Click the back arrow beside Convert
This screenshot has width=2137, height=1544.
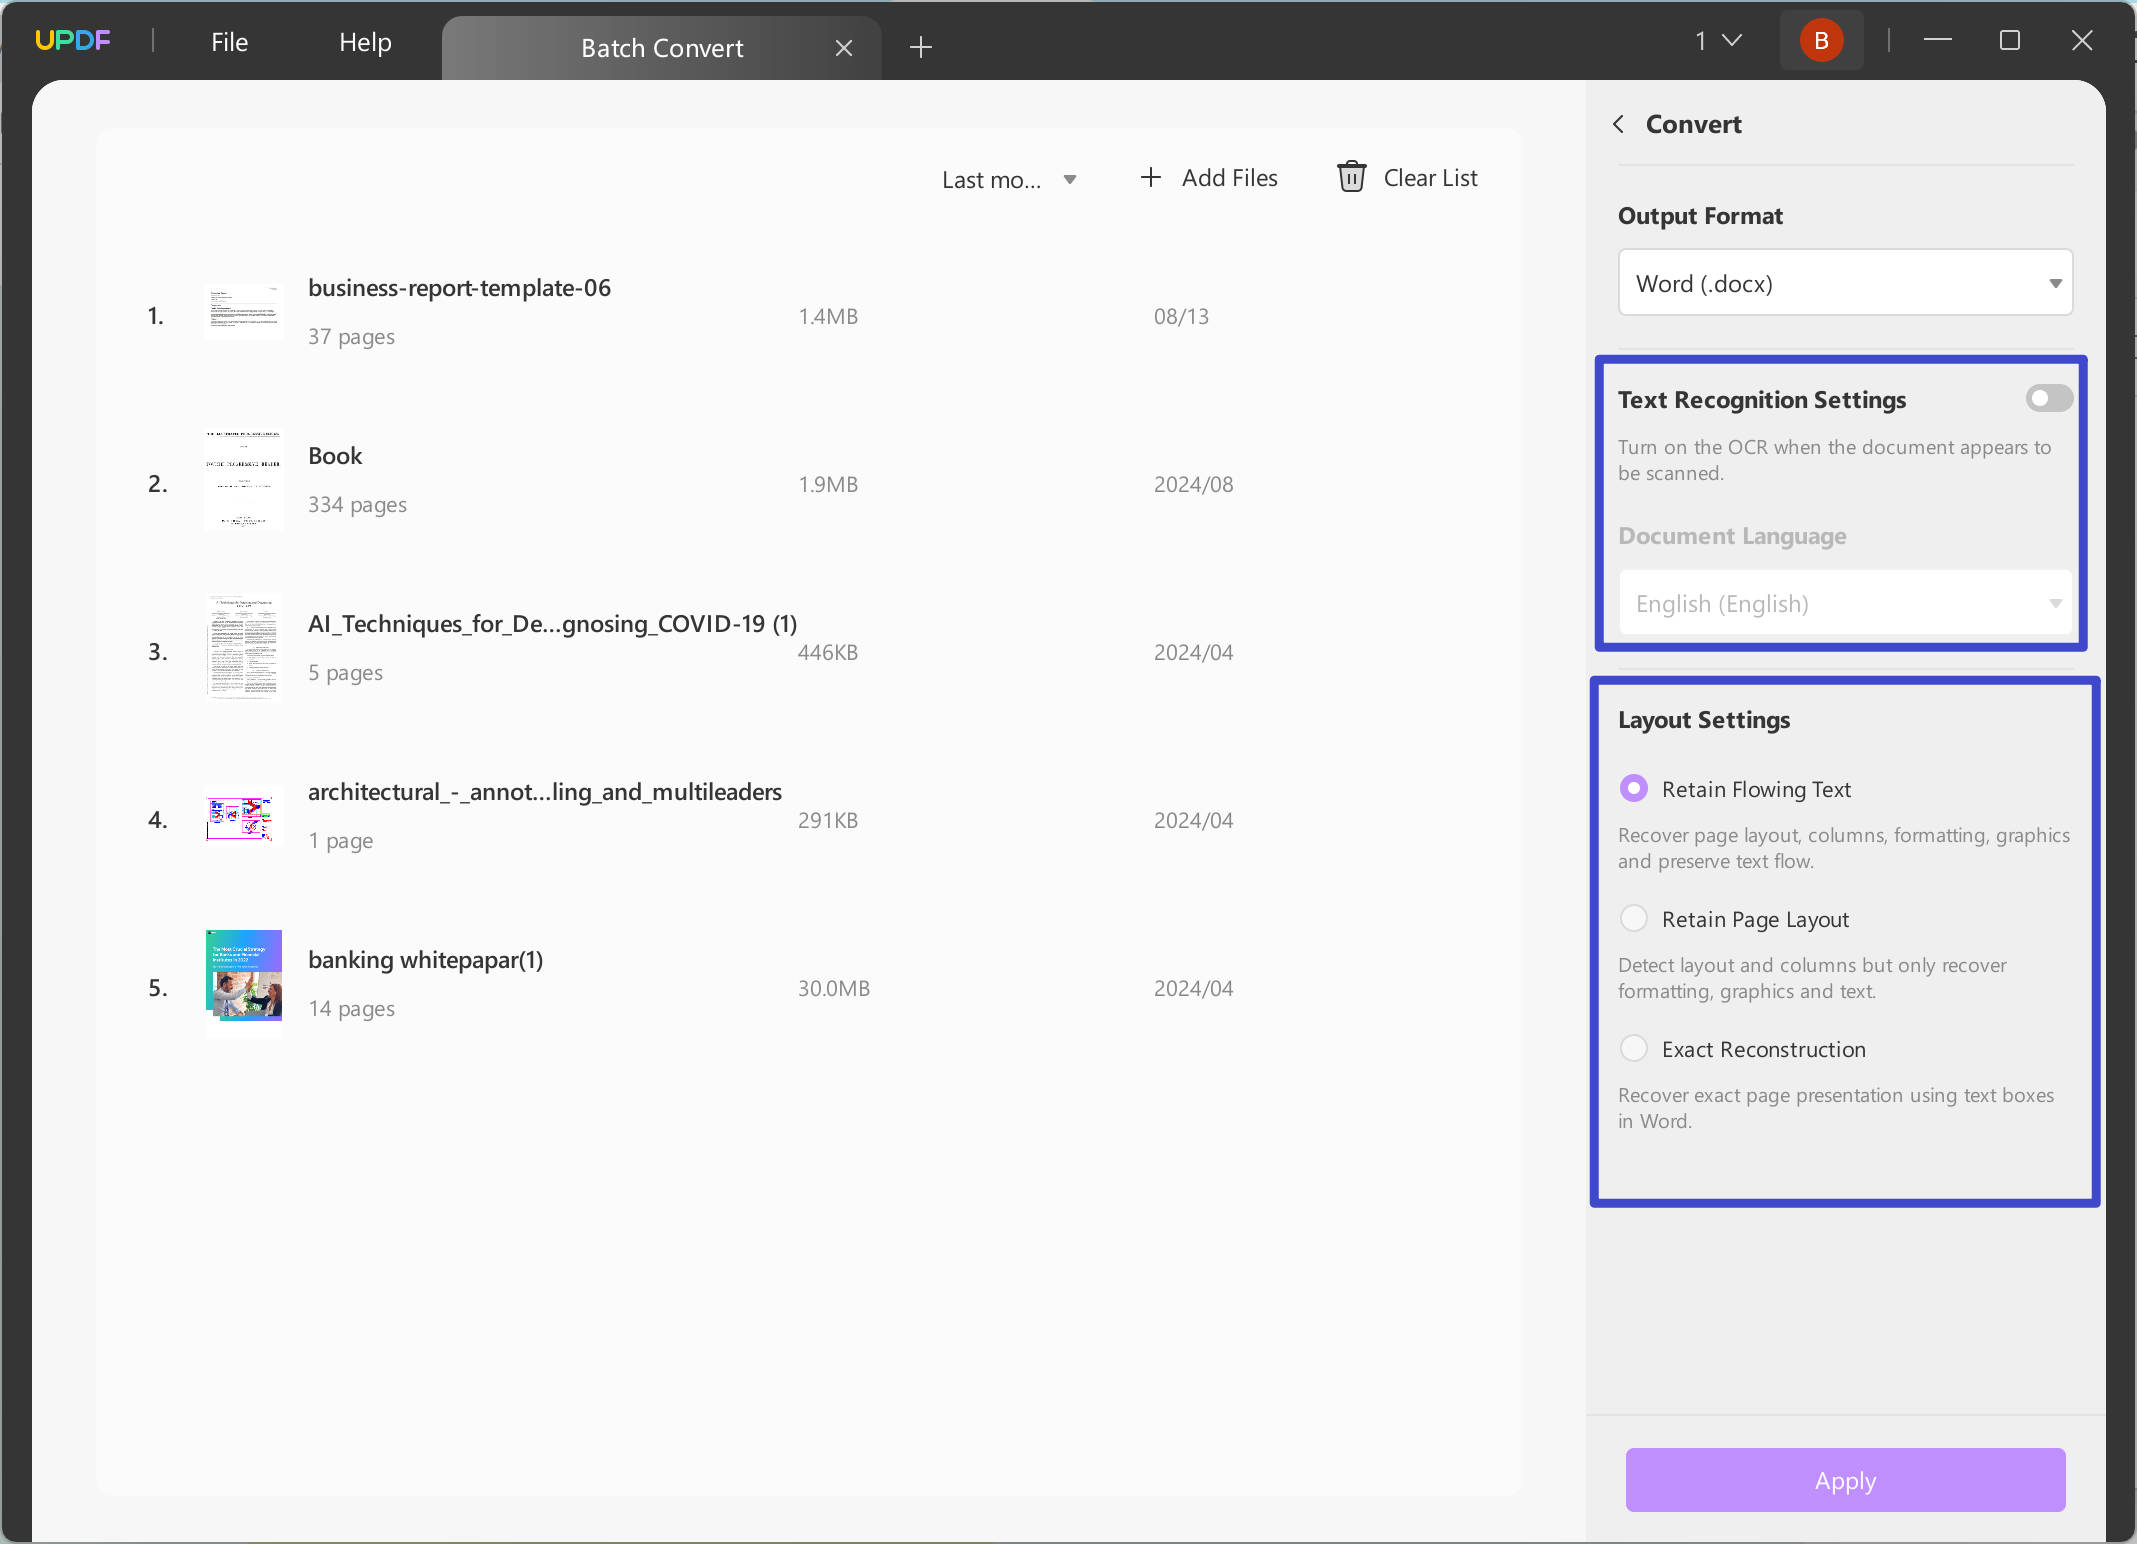(1619, 124)
